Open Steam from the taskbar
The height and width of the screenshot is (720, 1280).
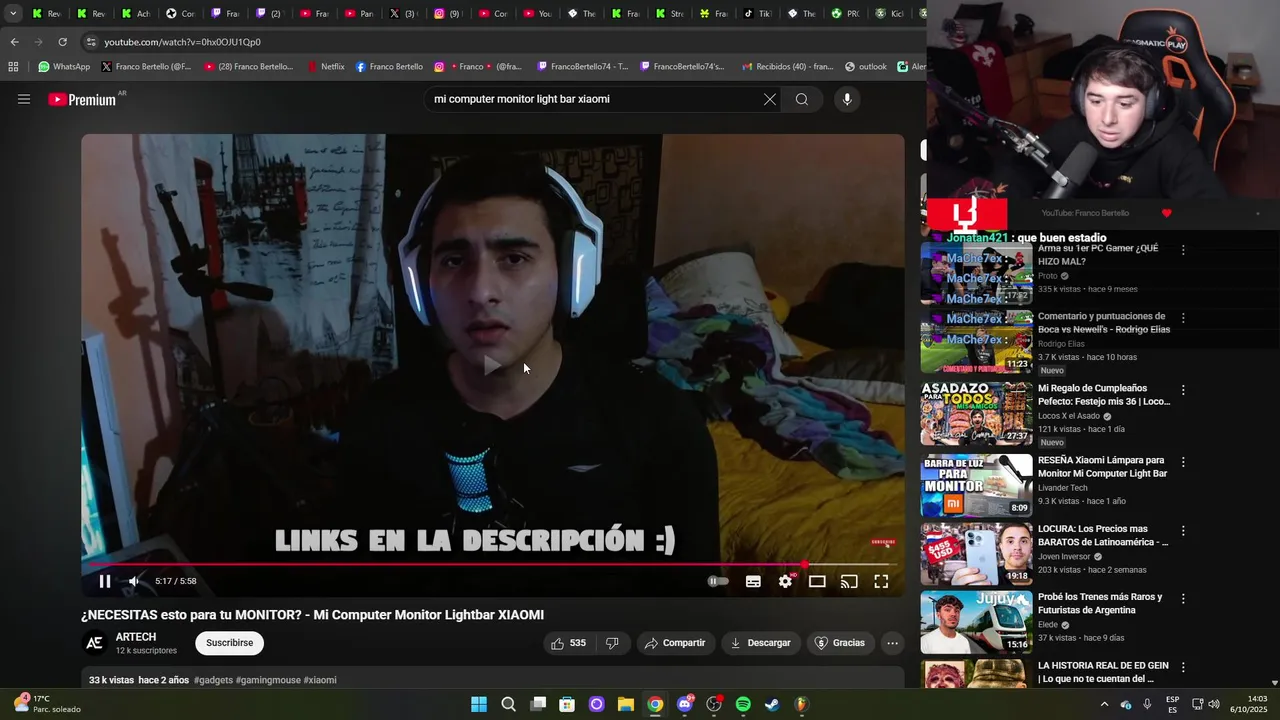(772, 704)
